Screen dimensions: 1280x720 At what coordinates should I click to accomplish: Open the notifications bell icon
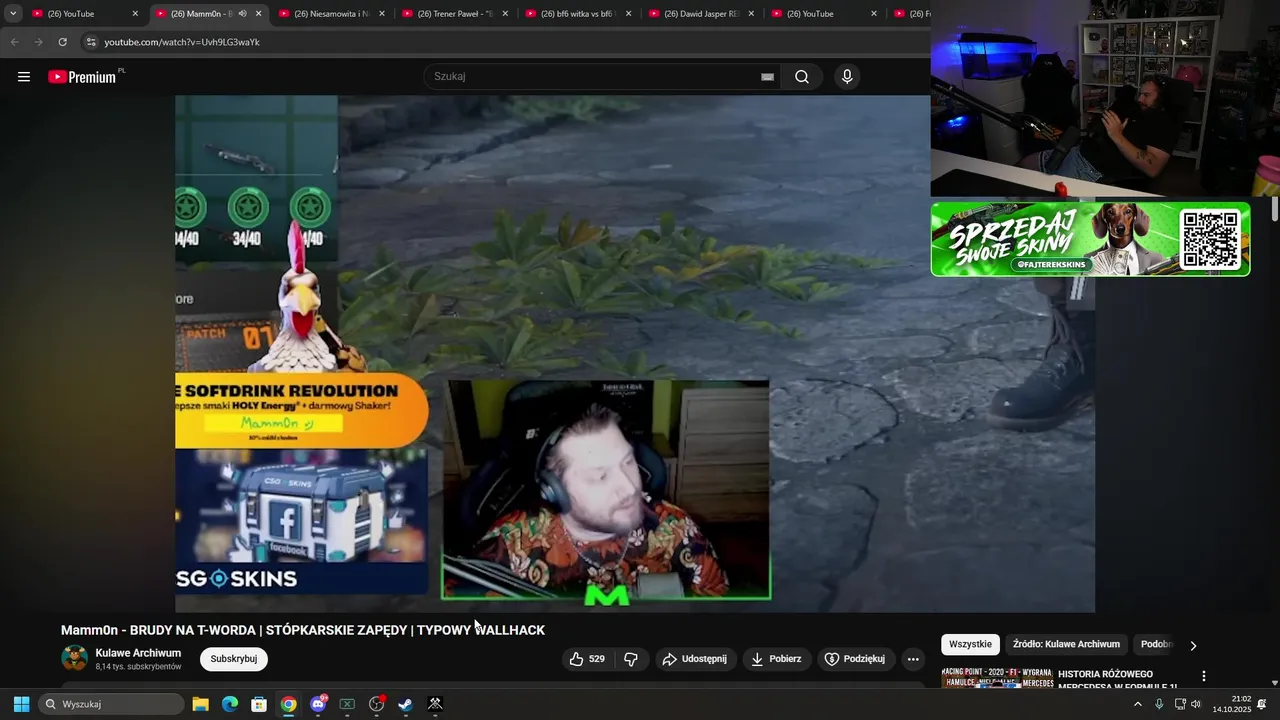1262,704
